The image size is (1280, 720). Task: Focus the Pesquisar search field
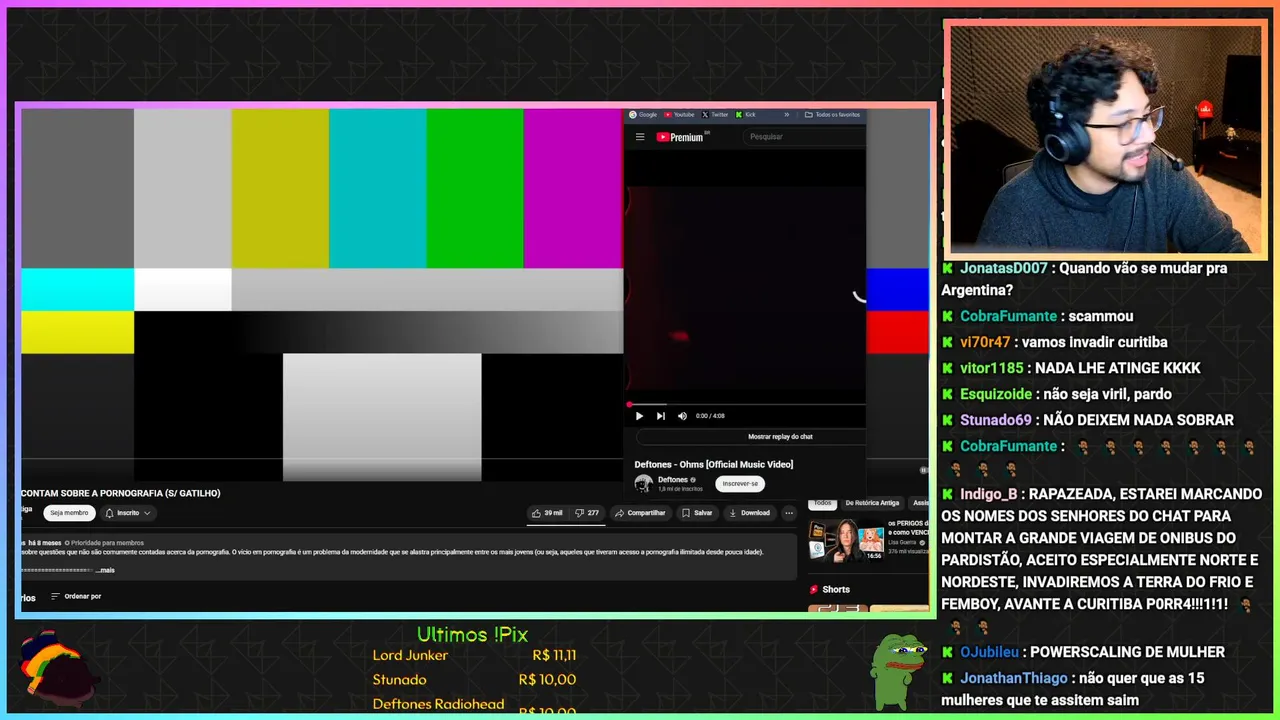(805, 137)
